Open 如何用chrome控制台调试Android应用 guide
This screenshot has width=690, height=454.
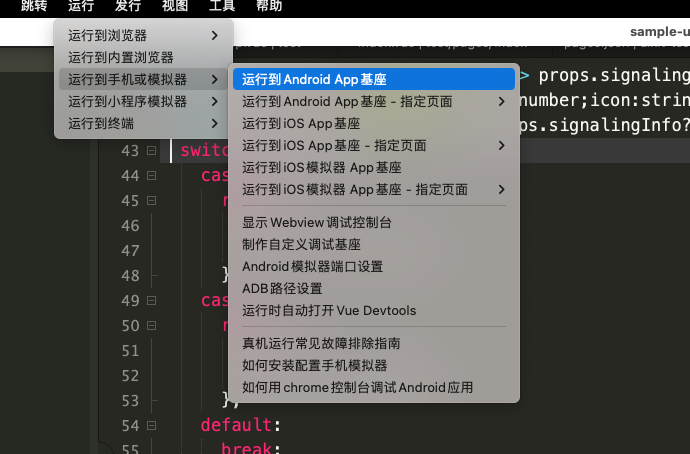(x=374, y=387)
